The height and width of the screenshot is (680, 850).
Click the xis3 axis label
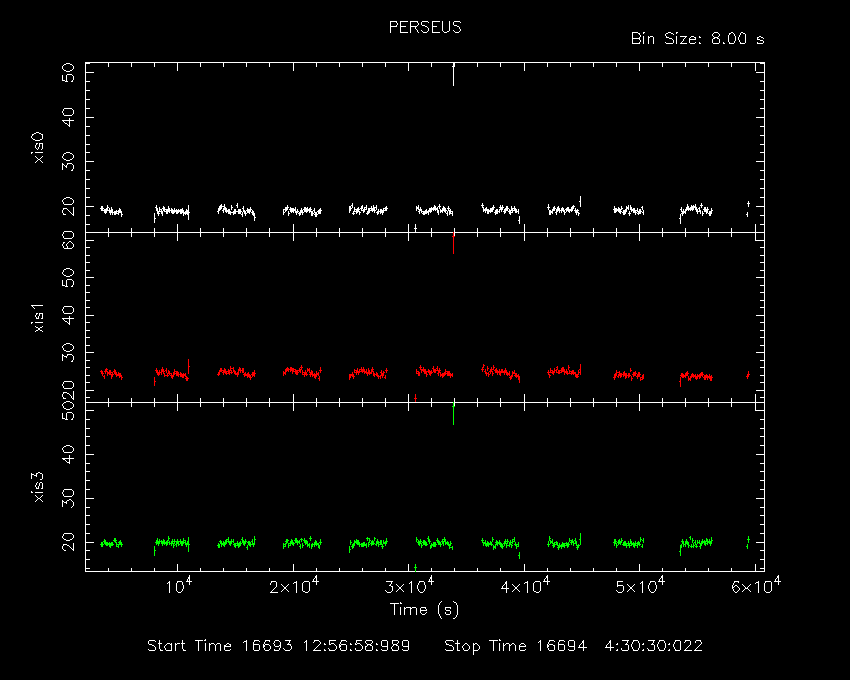[x=38, y=487]
